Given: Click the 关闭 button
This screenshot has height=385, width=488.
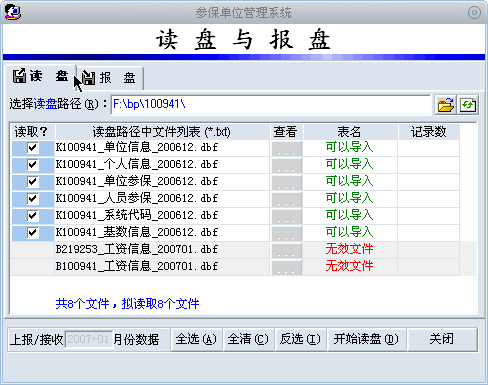Looking at the screenshot, I should pyautogui.click(x=442, y=339).
